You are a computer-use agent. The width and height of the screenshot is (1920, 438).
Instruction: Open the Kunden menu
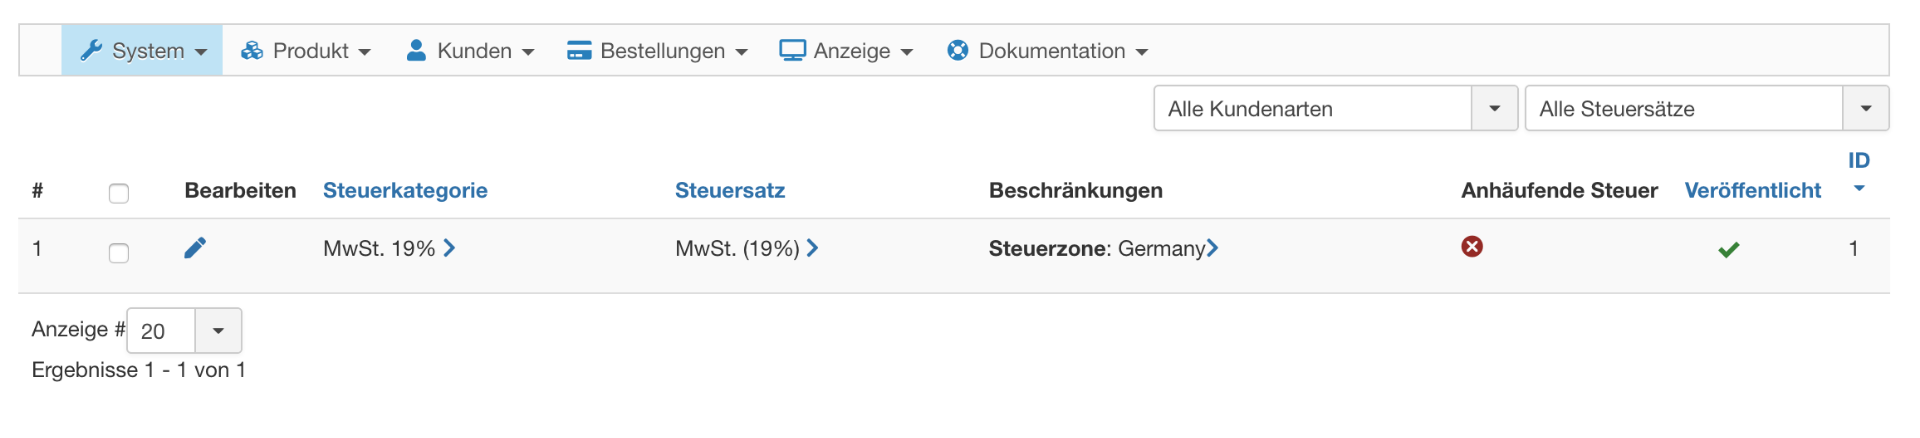pos(470,50)
